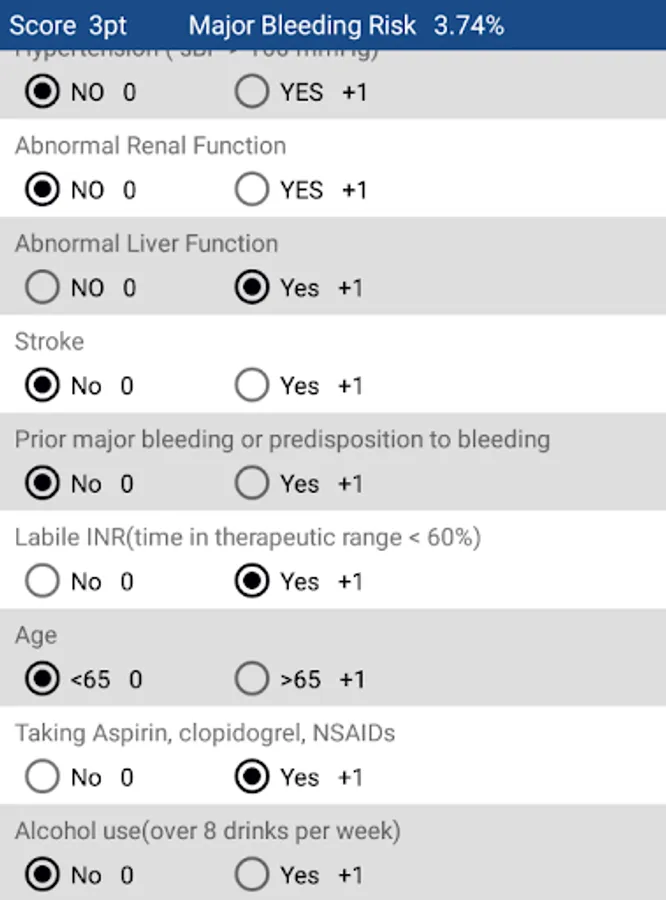Pick the age over 65 option

click(x=252, y=680)
